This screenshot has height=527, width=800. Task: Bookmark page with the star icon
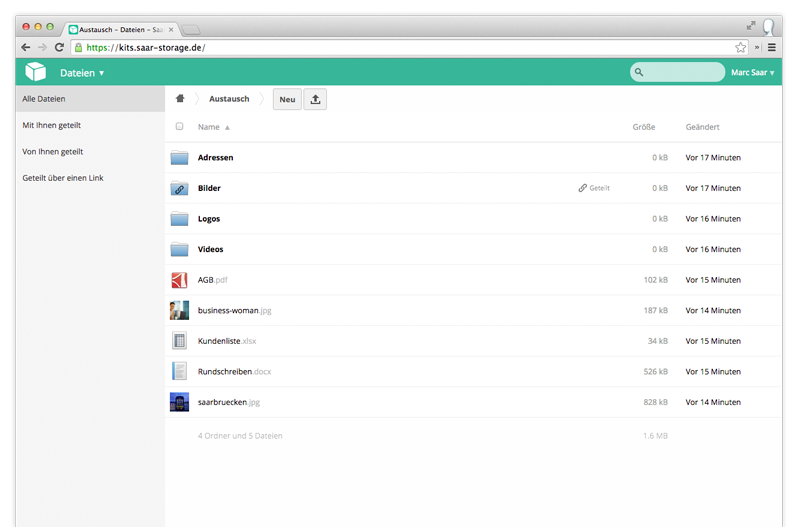[x=740, y=47]
